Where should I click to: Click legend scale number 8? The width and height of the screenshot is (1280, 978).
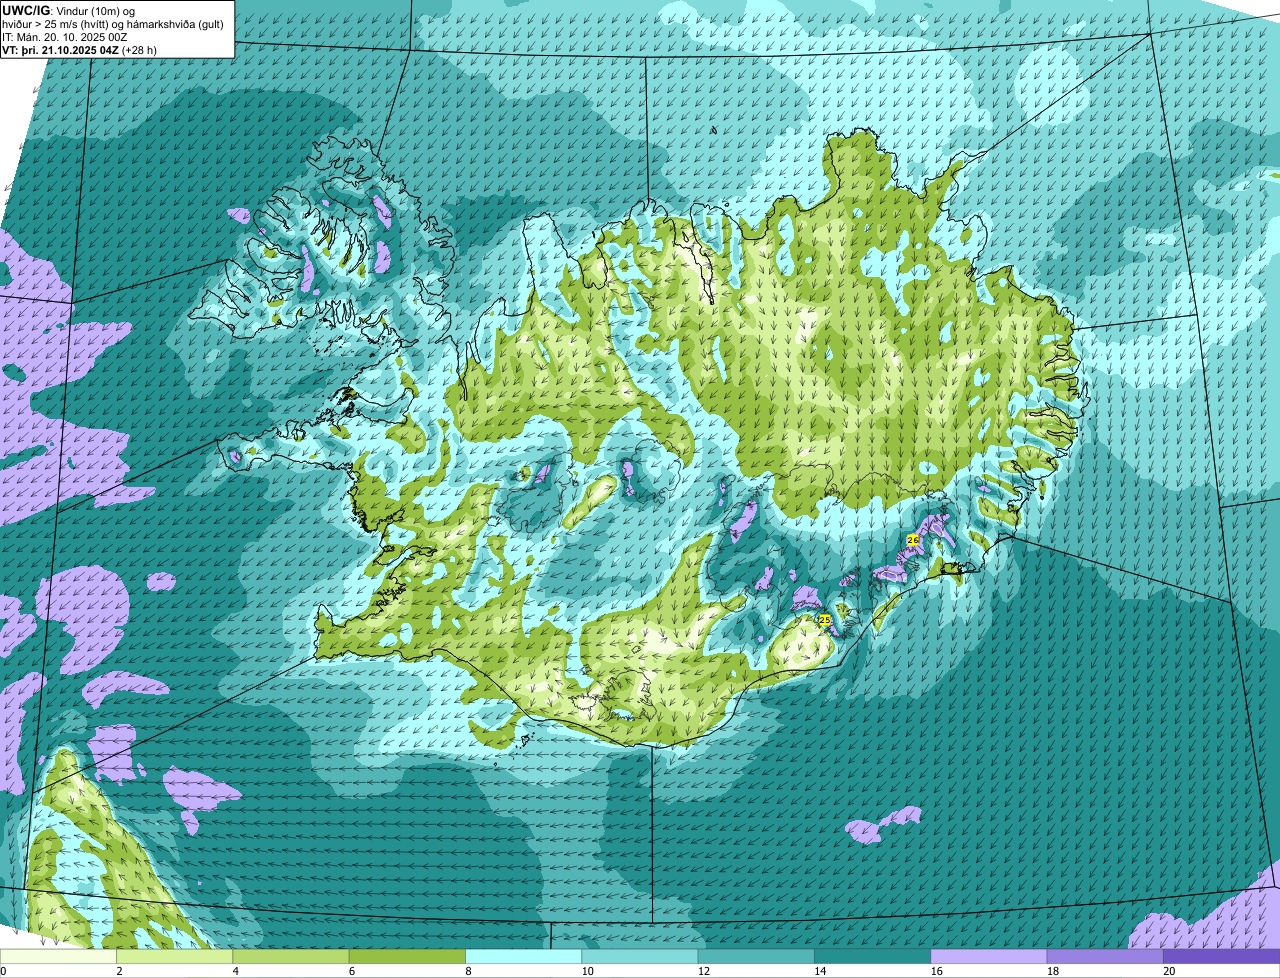(467, 971)
